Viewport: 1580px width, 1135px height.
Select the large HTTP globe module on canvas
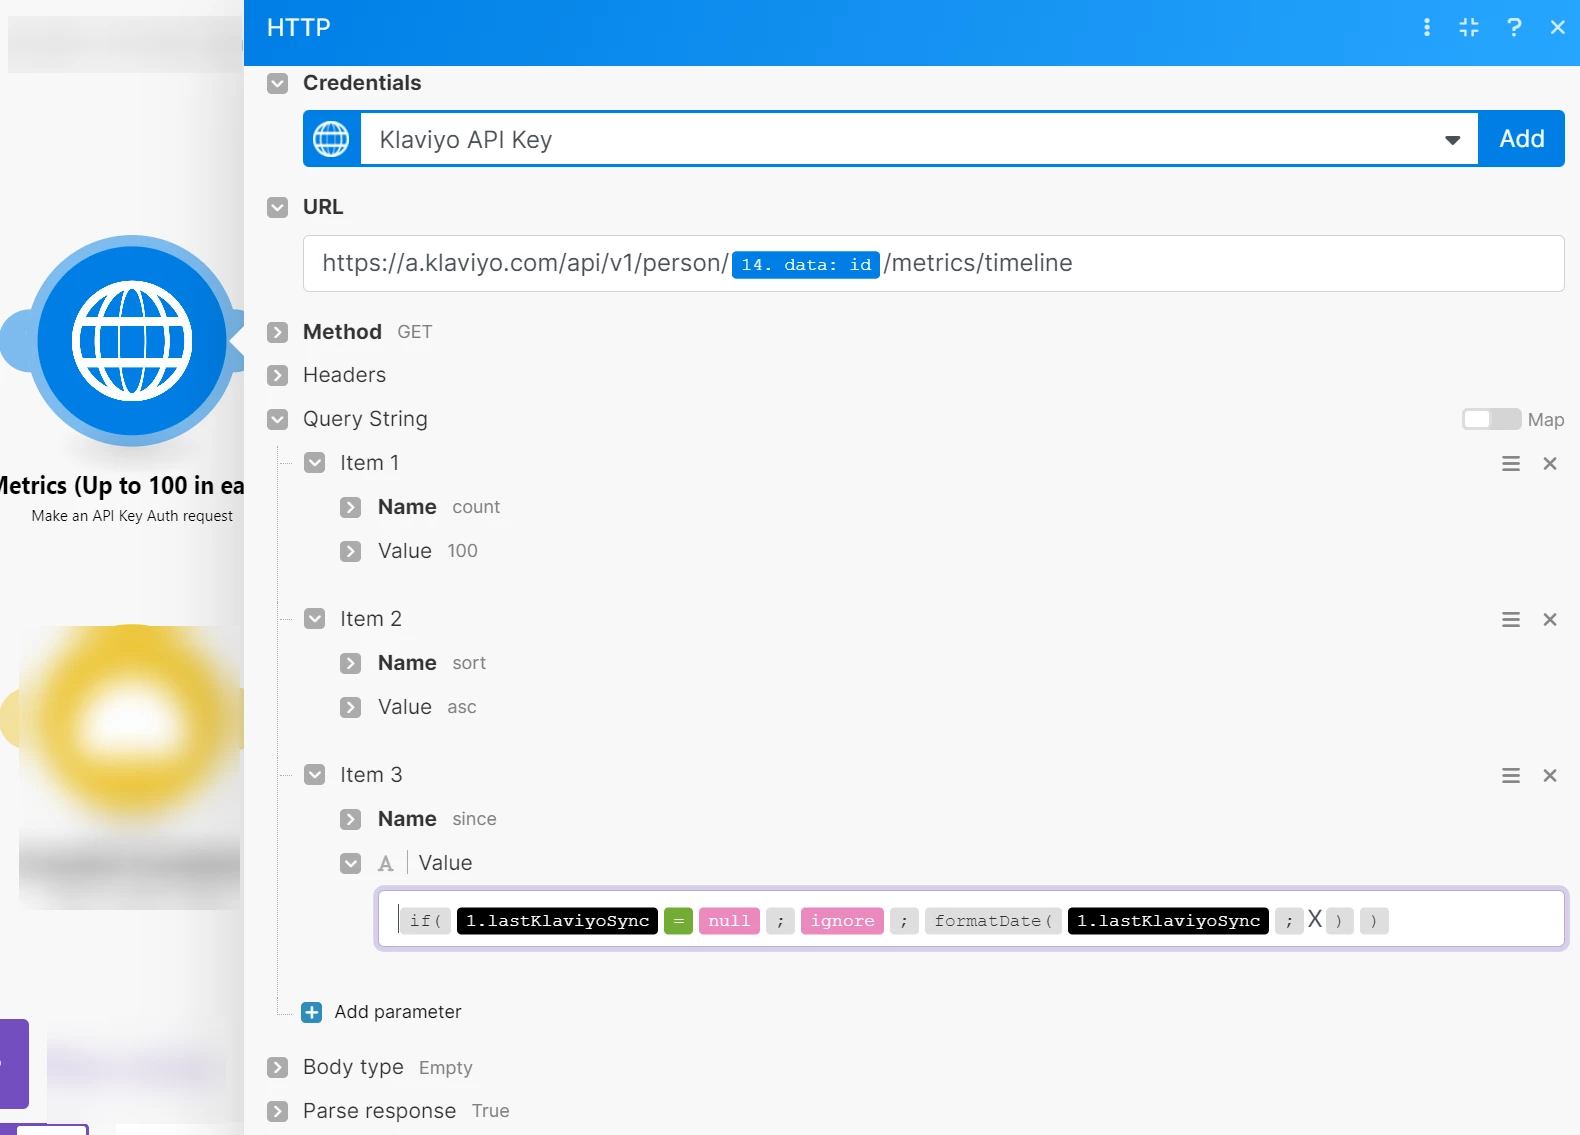[132, 341]
